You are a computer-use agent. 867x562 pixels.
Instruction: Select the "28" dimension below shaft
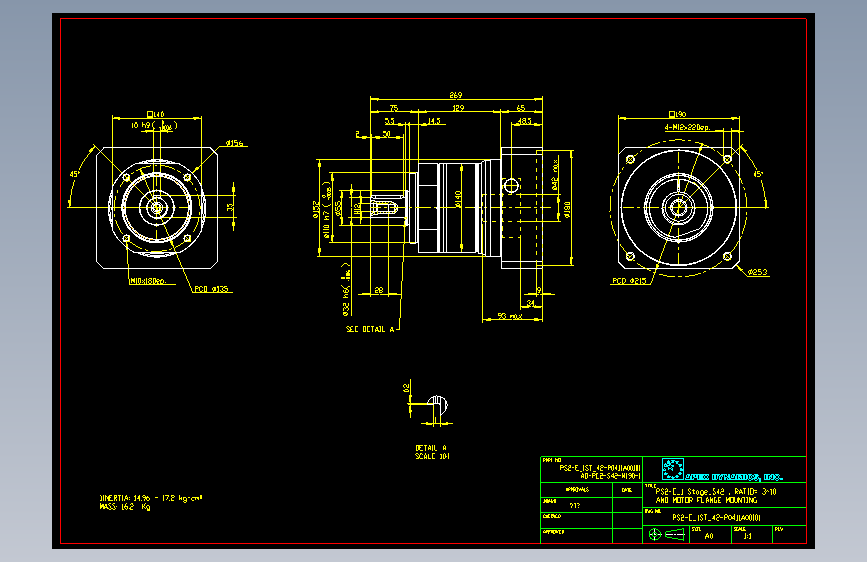[x=379, y=290]
